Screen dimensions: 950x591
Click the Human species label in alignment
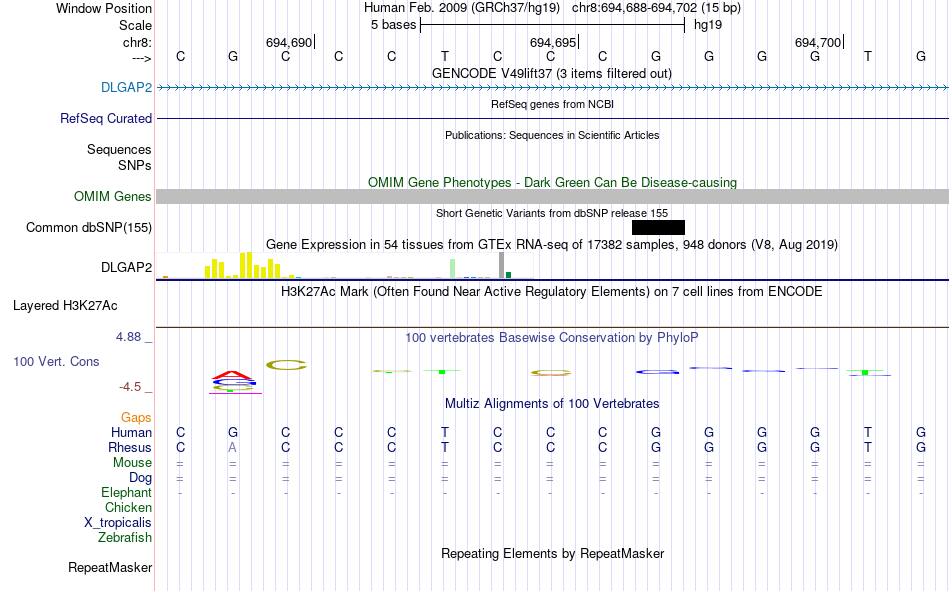pyautogui.click(x=131, y=432)
